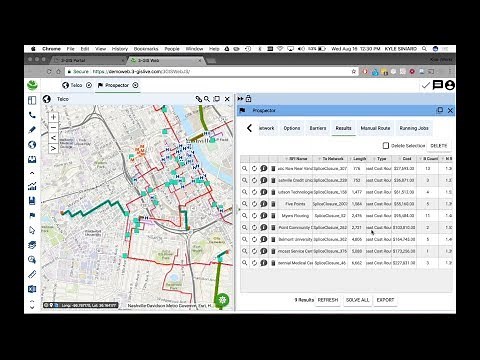The width and height of the screenshot is (480, 360).
Task: Zoom to the Five Points result row
Action: point(244,204)
